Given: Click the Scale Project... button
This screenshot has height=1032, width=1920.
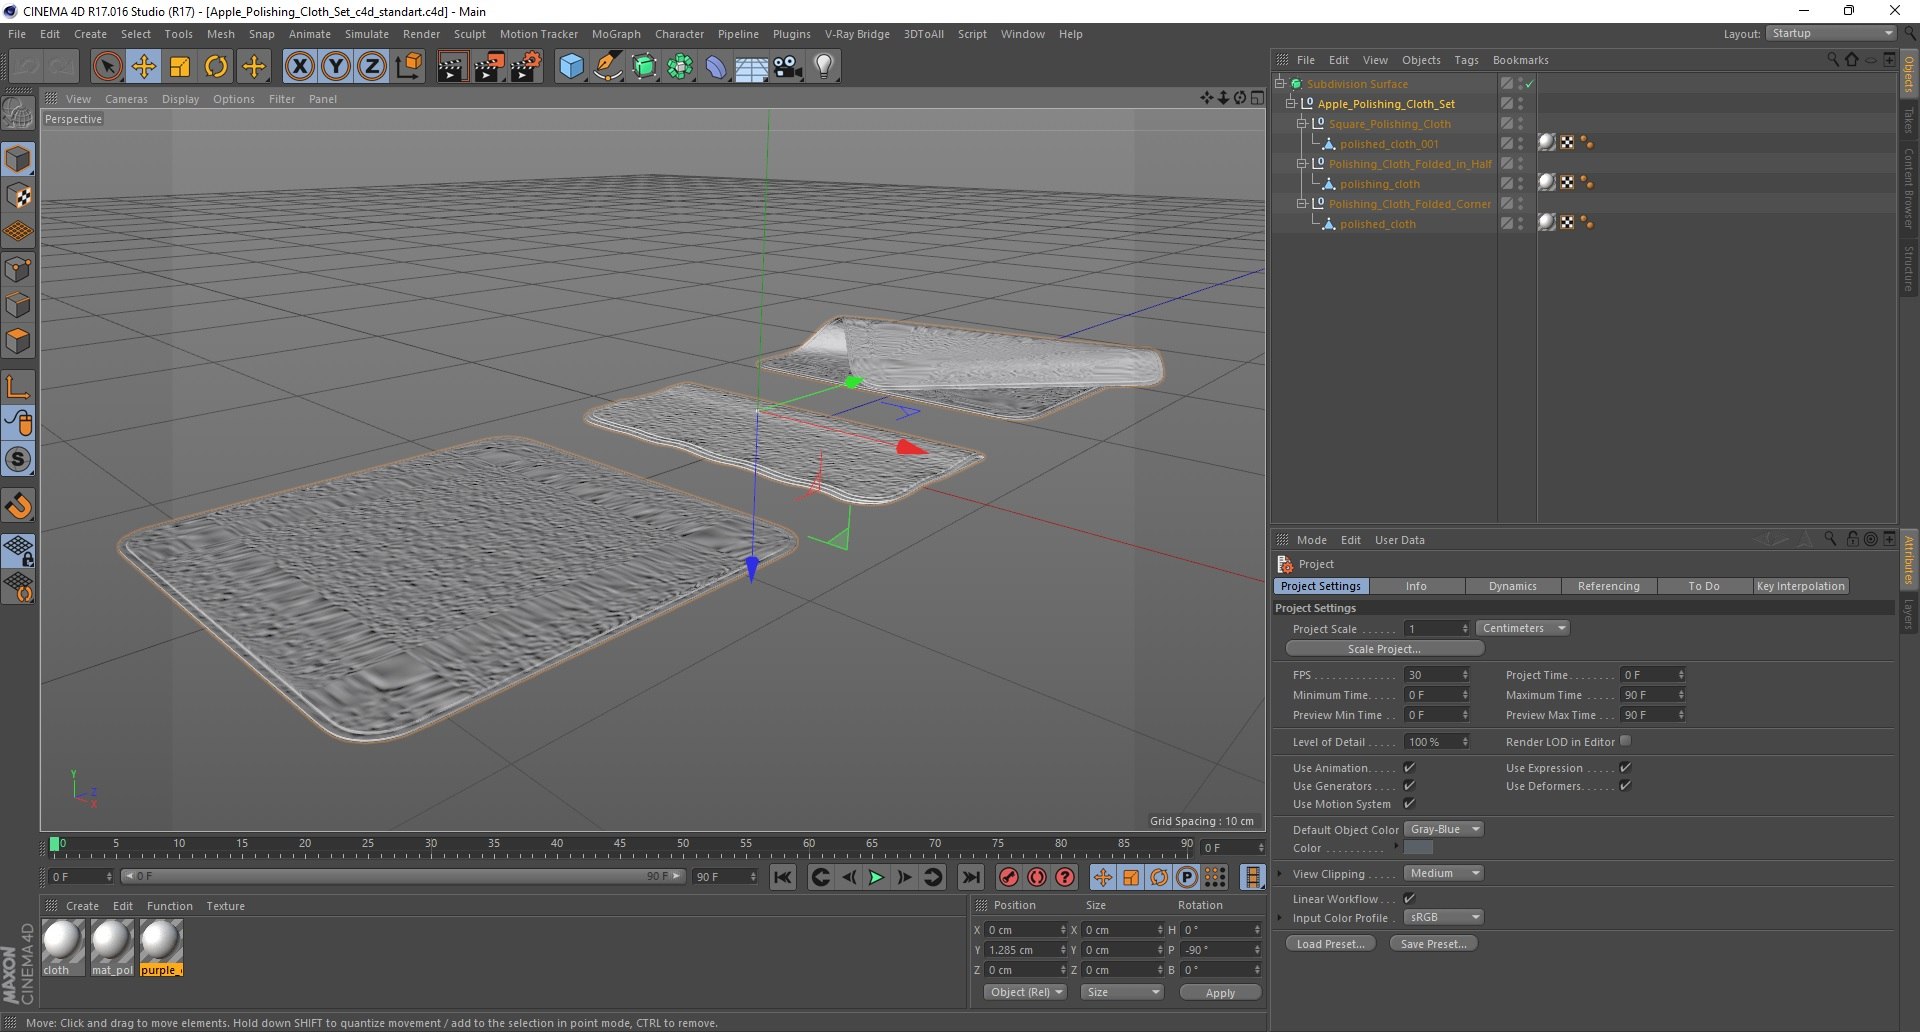Looking at the screenshot, I should click(x=1384, y=649).
